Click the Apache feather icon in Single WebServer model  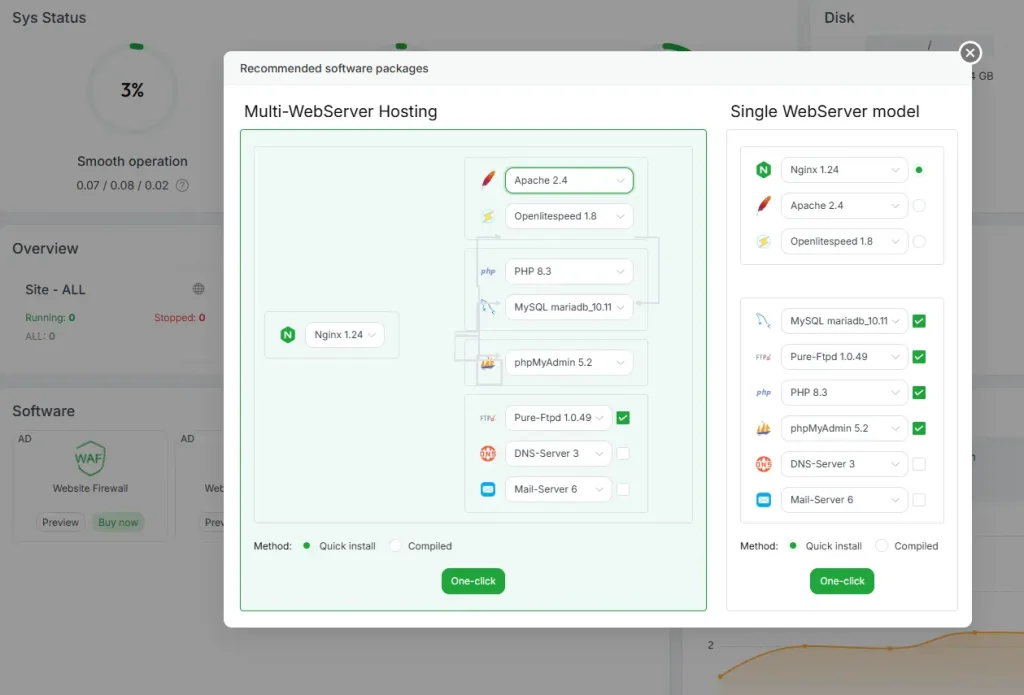(x=763, y=205)
